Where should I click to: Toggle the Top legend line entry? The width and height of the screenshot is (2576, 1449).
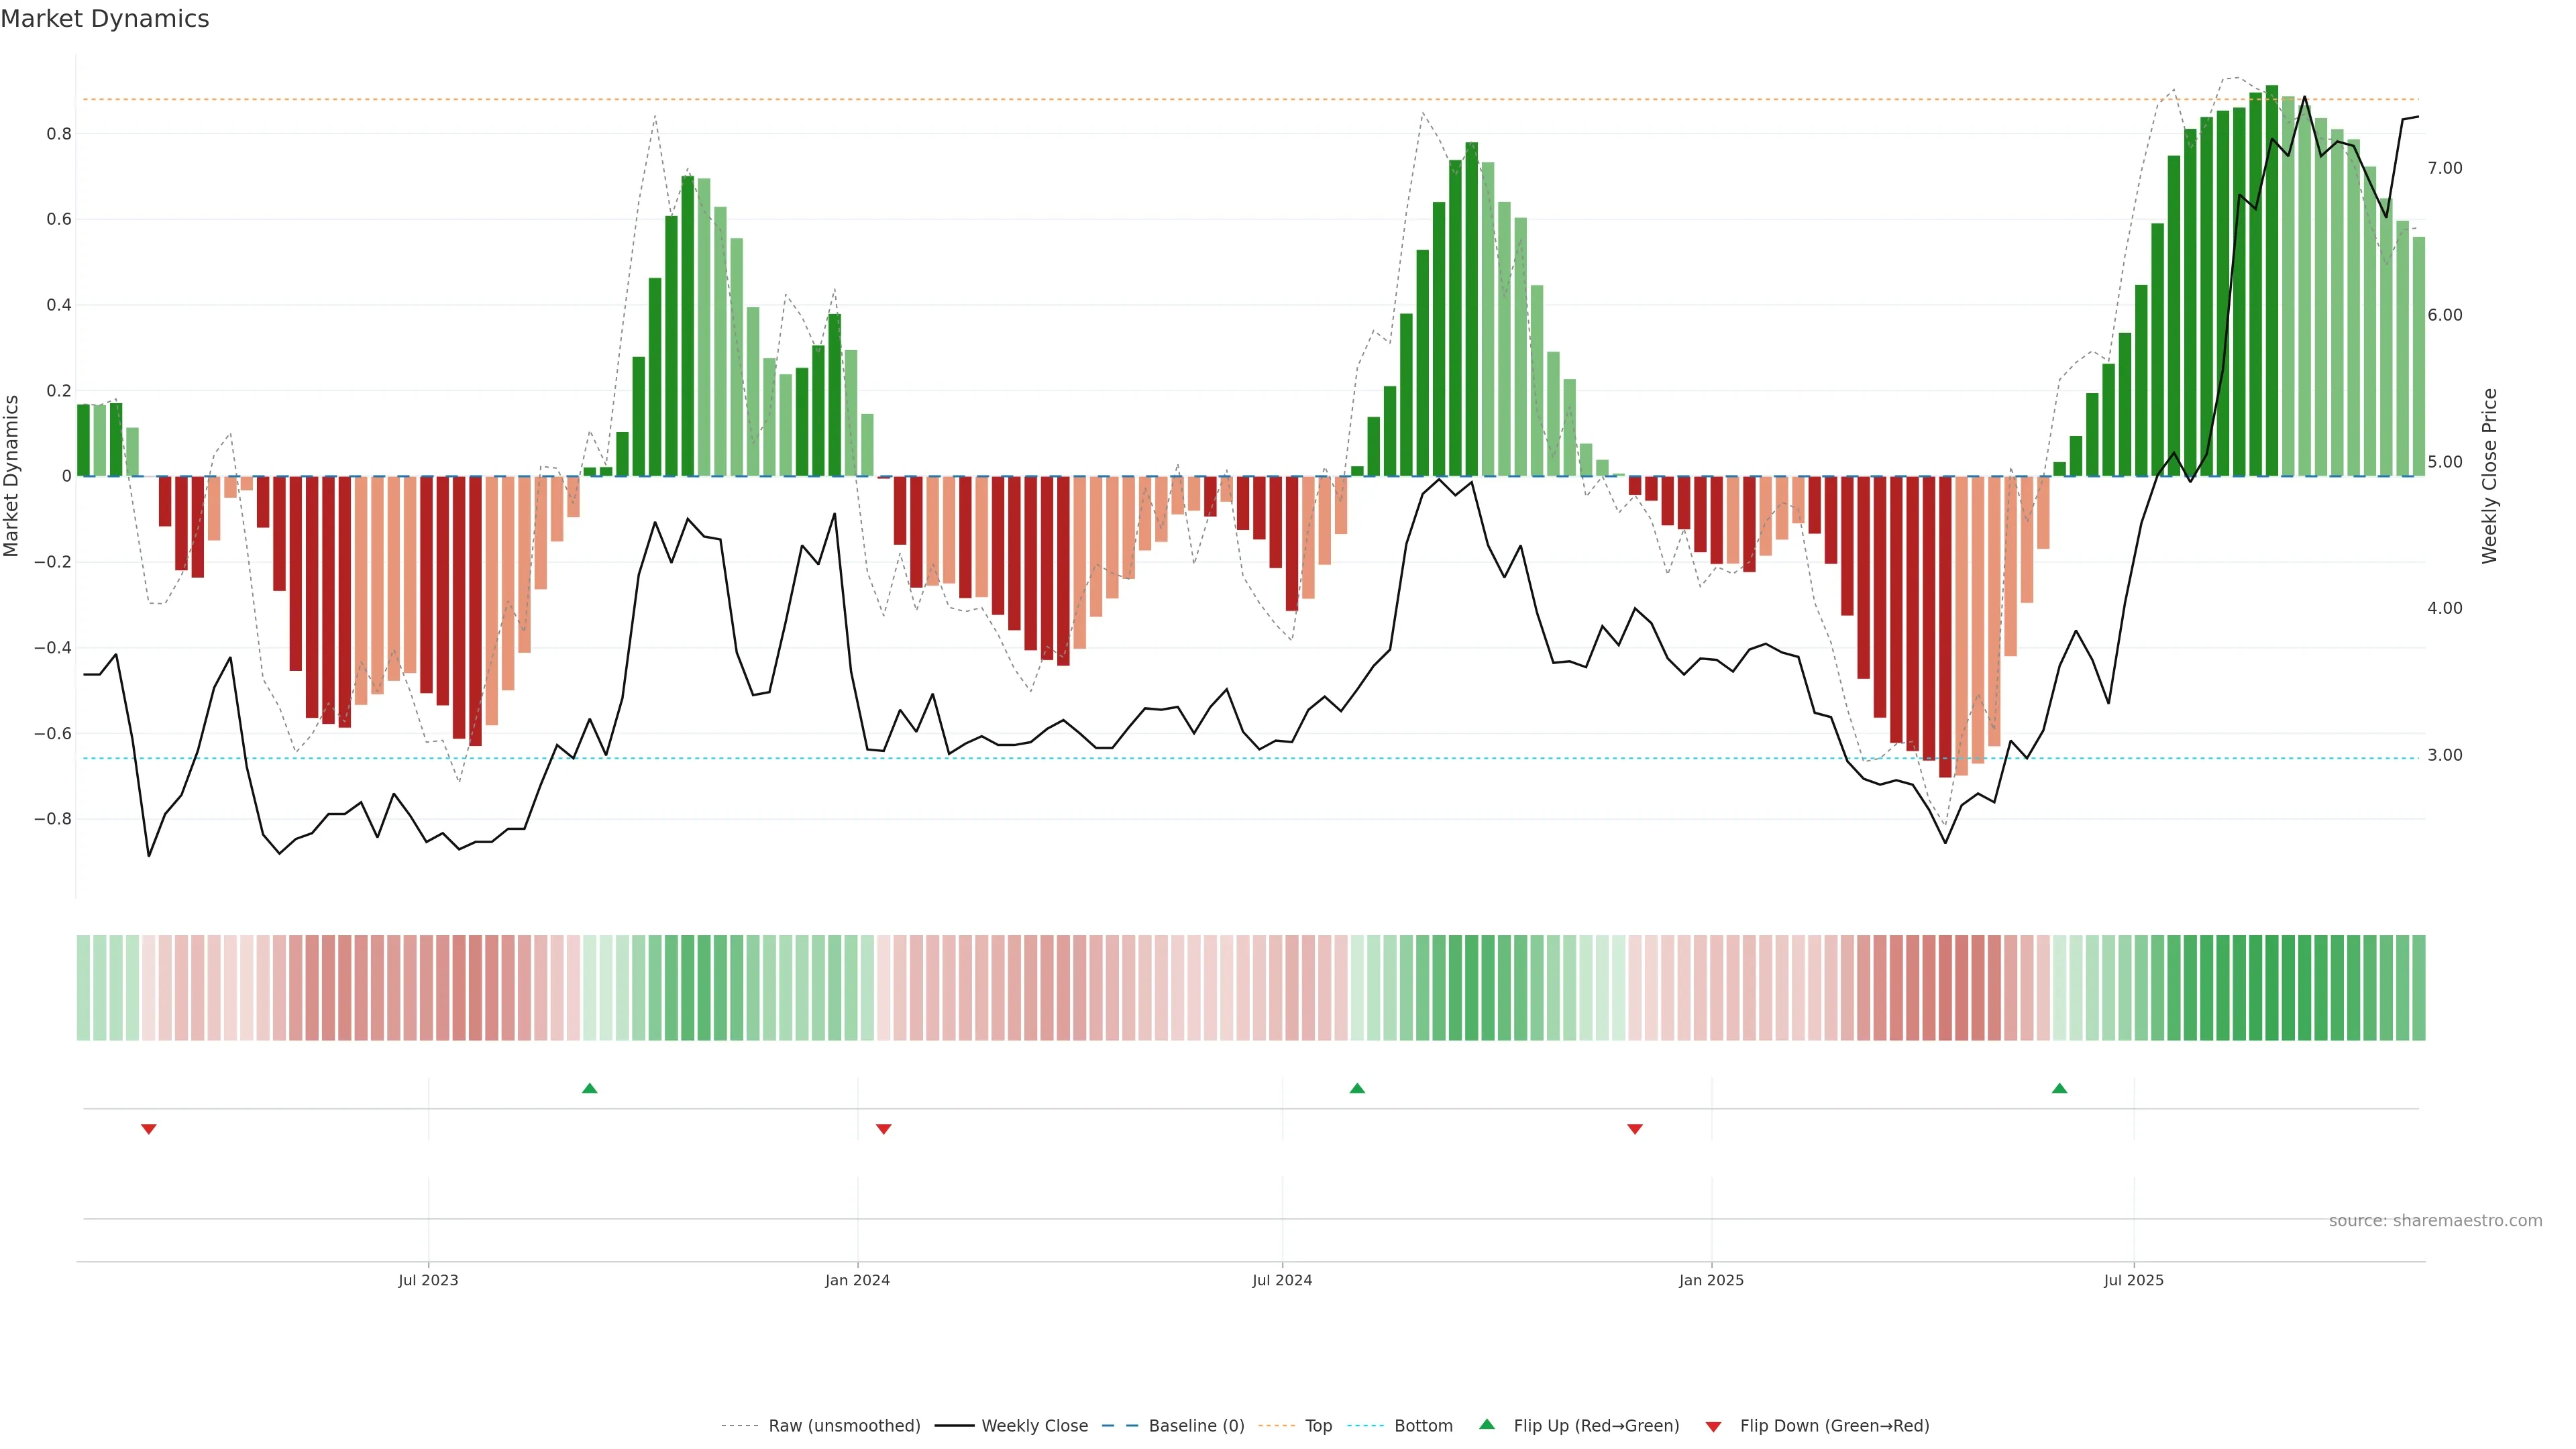(1317, 1426)
